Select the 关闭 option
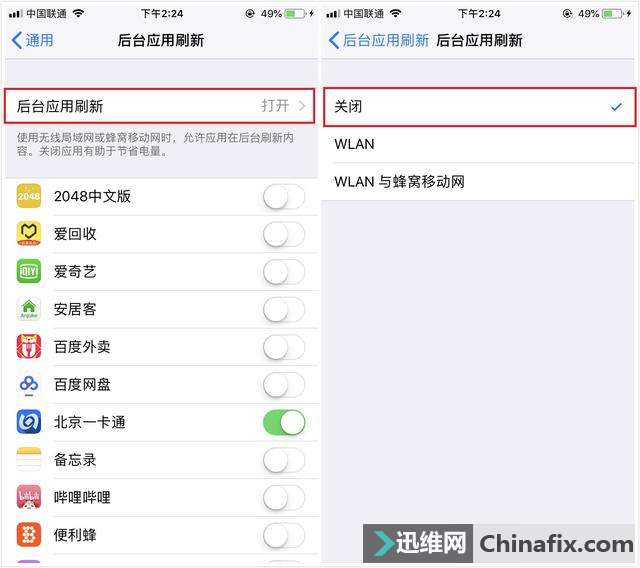The image size is (640, 568). pyautogui.click(x=480, y=107)
